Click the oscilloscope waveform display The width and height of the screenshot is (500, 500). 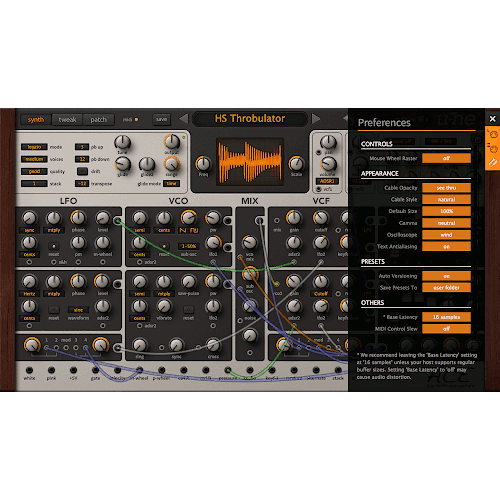tap(250, 162)
